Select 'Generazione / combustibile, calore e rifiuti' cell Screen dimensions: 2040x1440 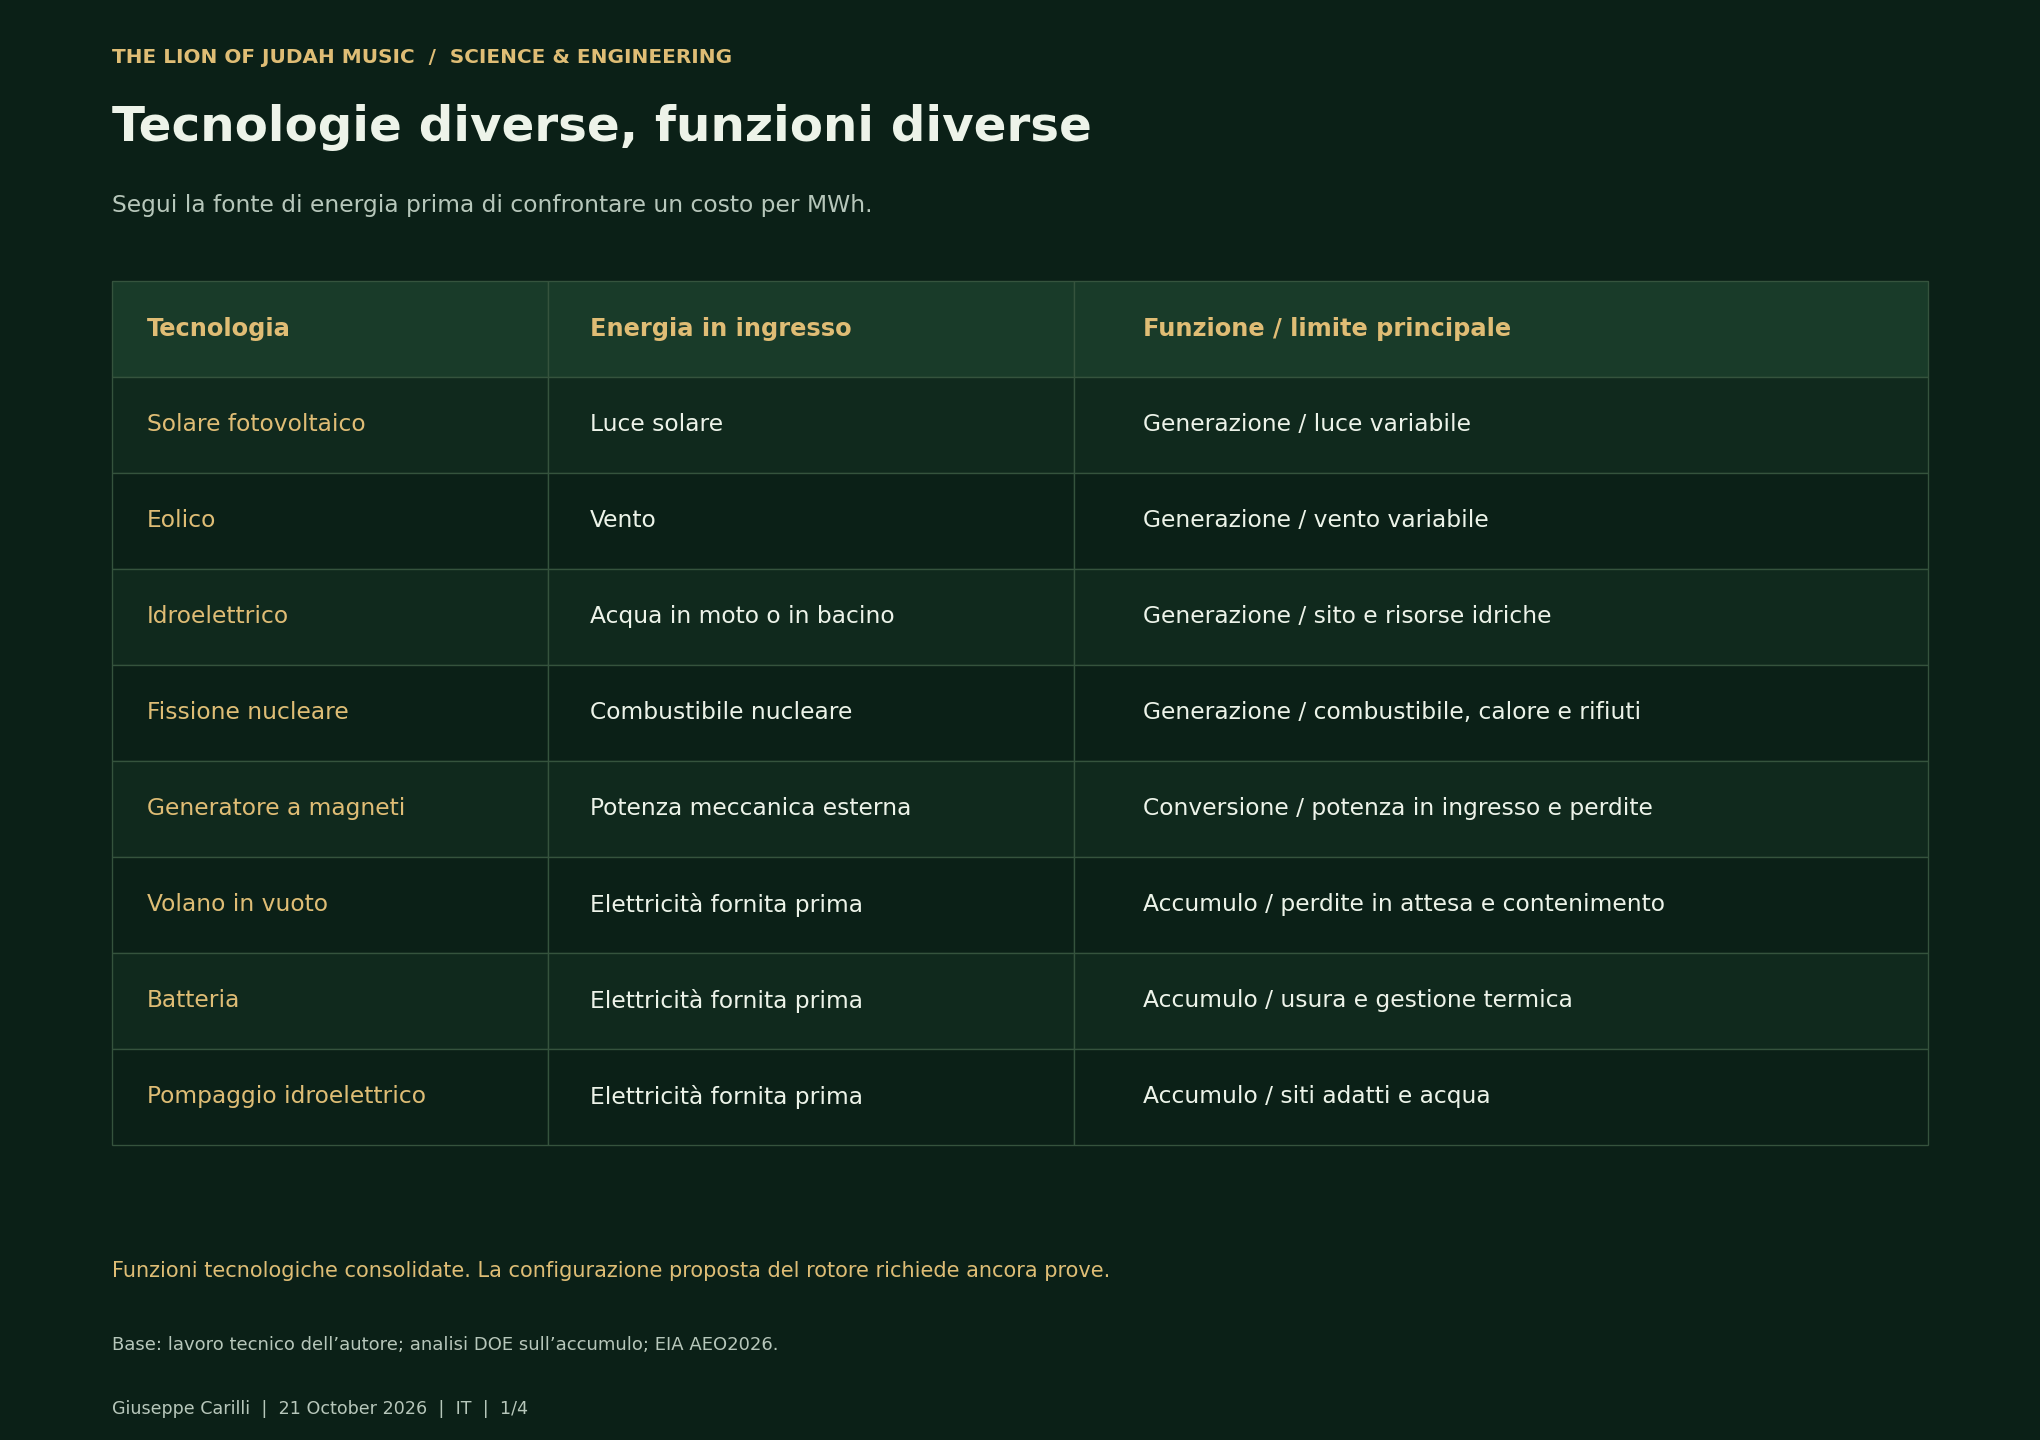tap(1501, 713)
